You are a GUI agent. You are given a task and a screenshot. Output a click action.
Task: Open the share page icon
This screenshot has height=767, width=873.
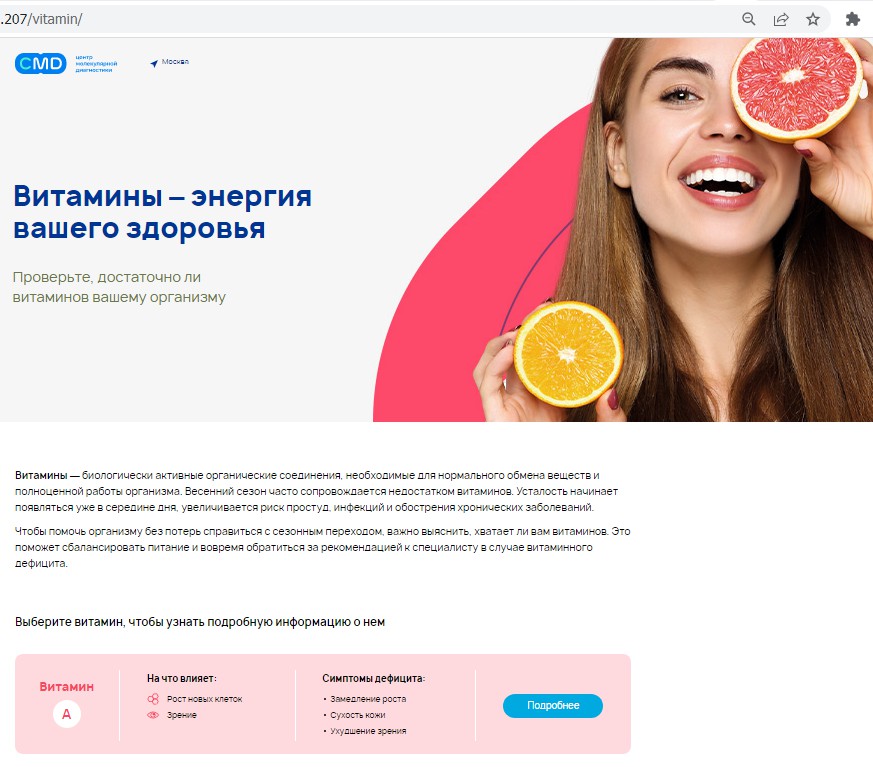pyautogui.click(x=781, y=19)
